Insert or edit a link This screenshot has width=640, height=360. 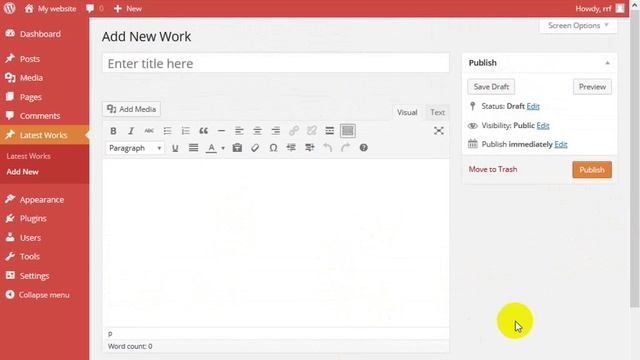(x=293, y=131)
